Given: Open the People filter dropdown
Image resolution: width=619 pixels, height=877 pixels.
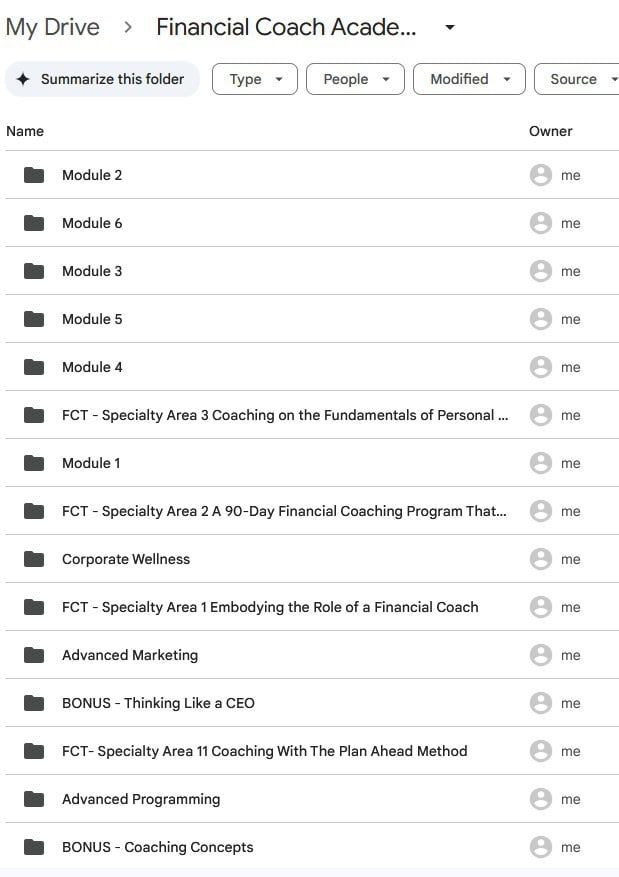Looking at the screenshot, I should coord(355,79).
